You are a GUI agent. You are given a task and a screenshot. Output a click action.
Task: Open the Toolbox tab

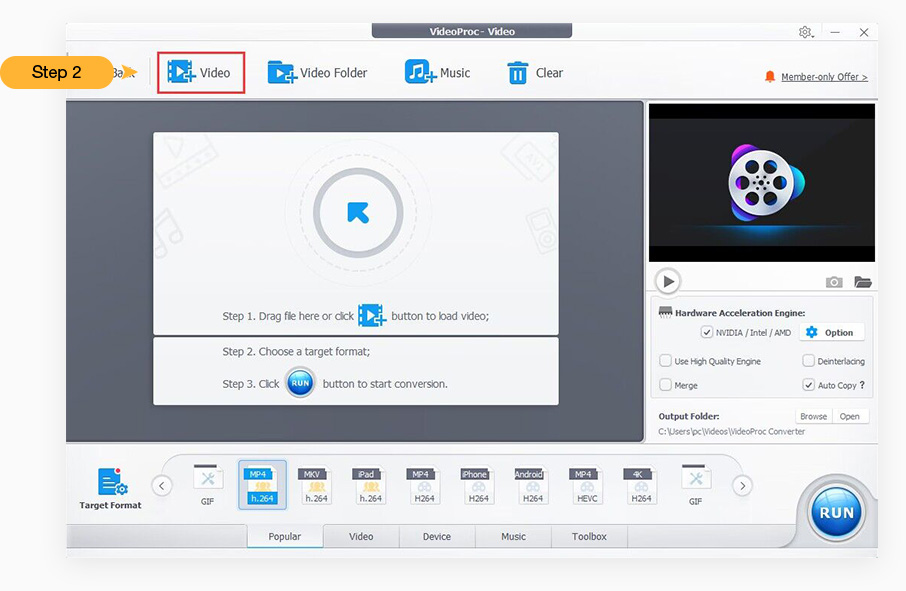tap(589, 537)
